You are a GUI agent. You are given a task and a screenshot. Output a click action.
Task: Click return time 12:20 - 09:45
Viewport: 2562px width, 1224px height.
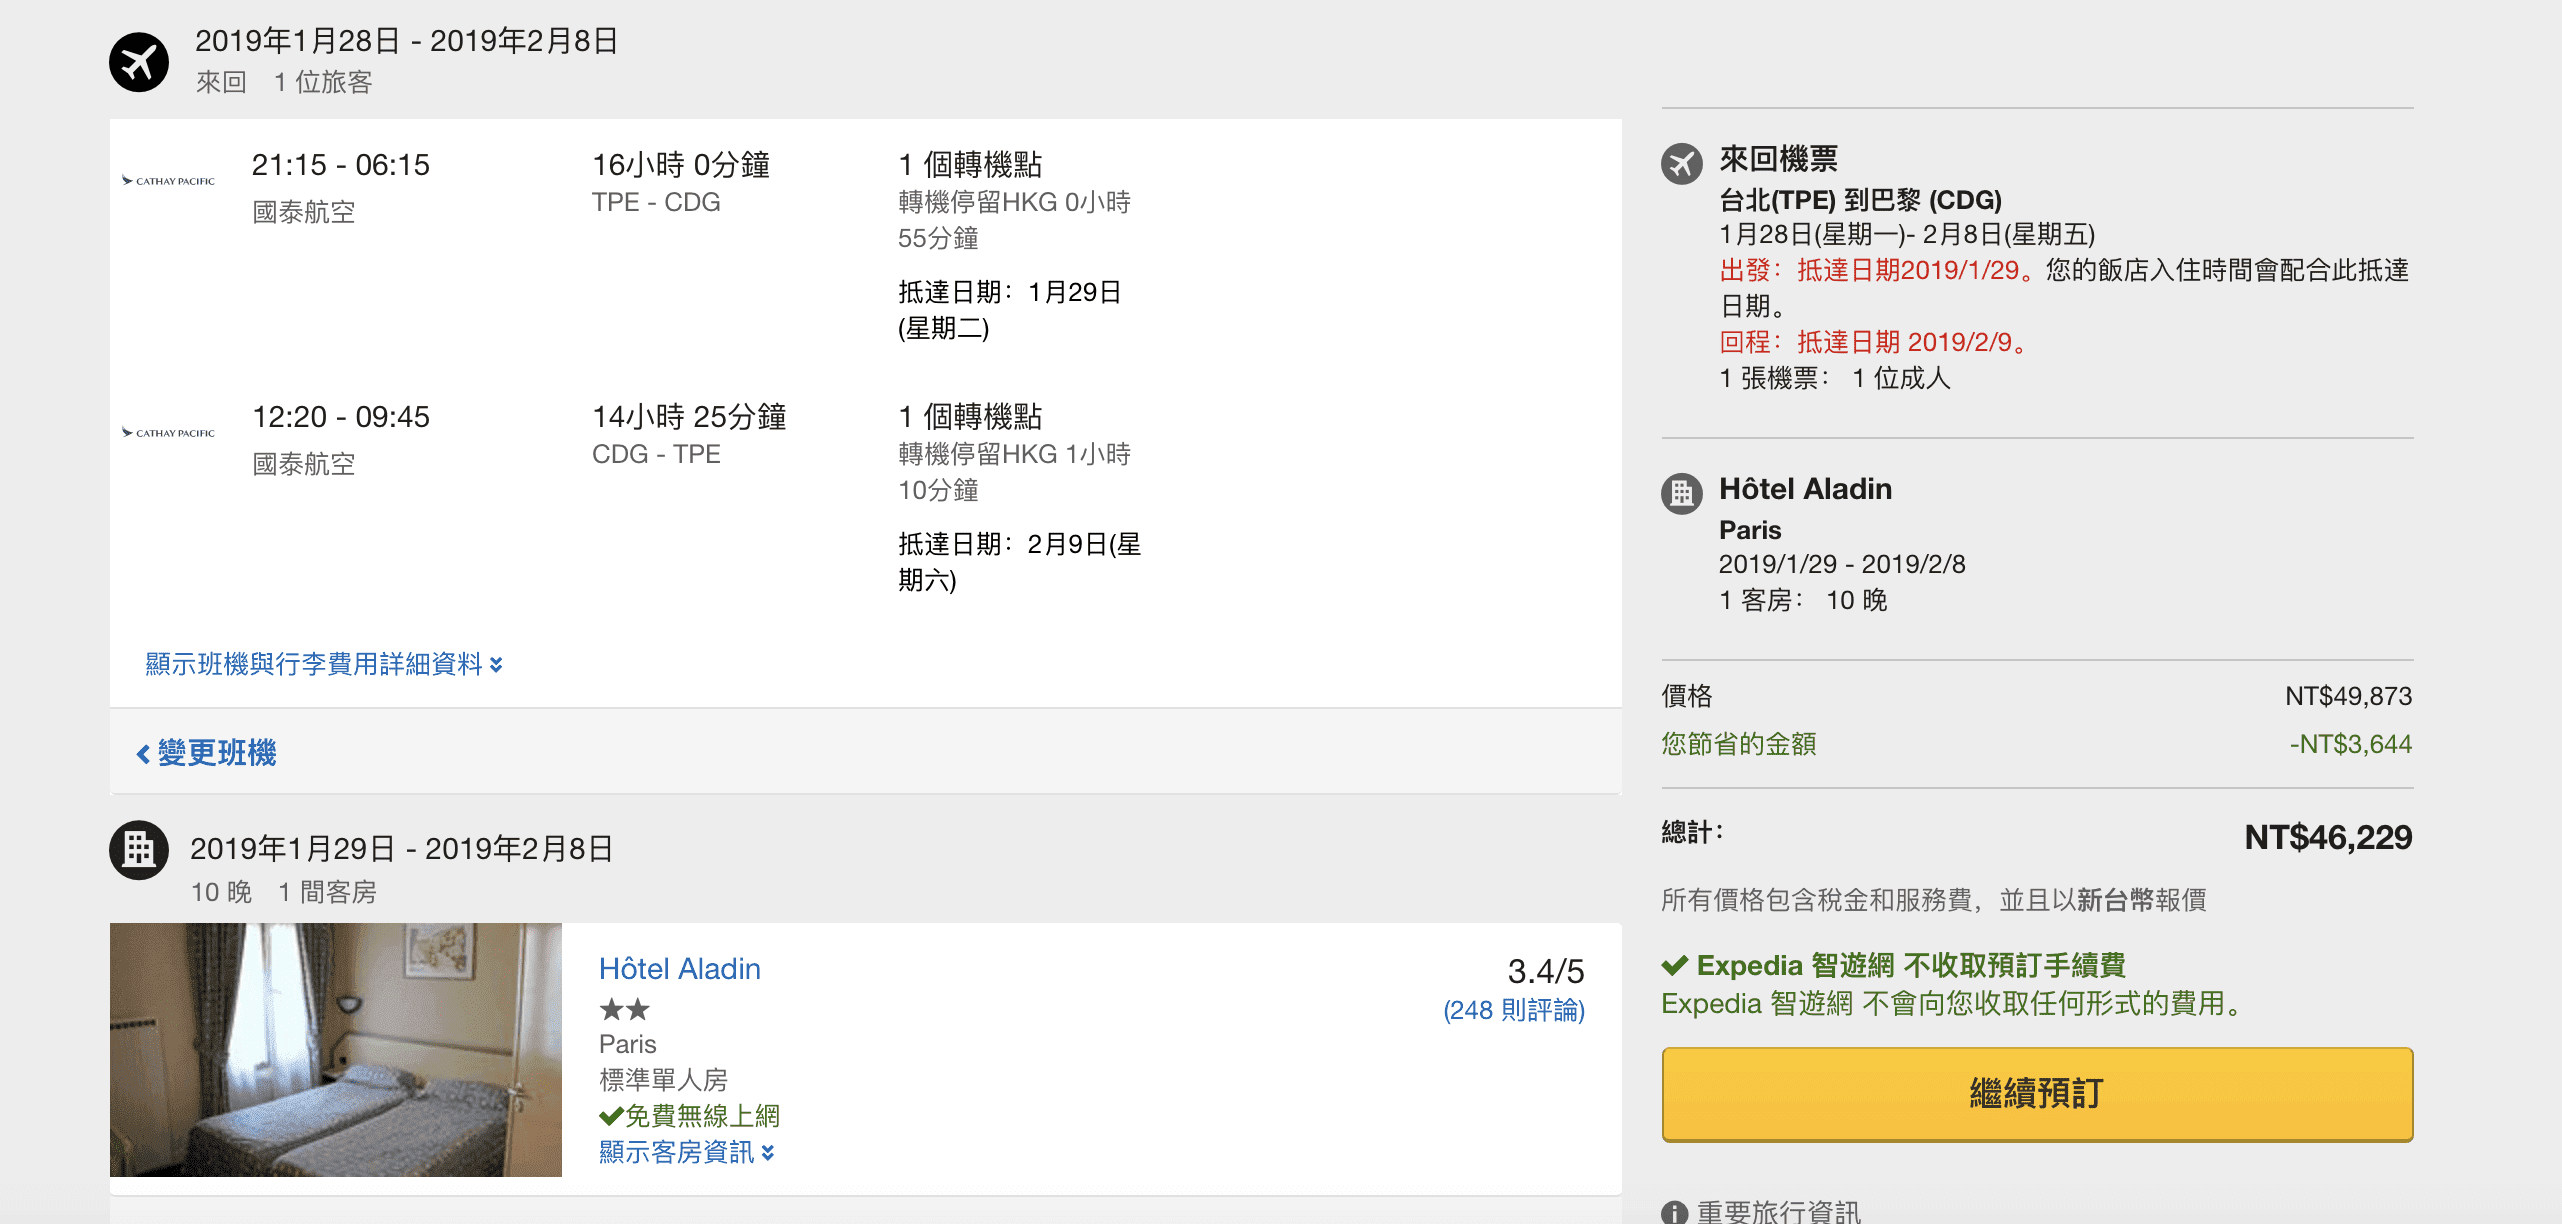tap(341, 417)
